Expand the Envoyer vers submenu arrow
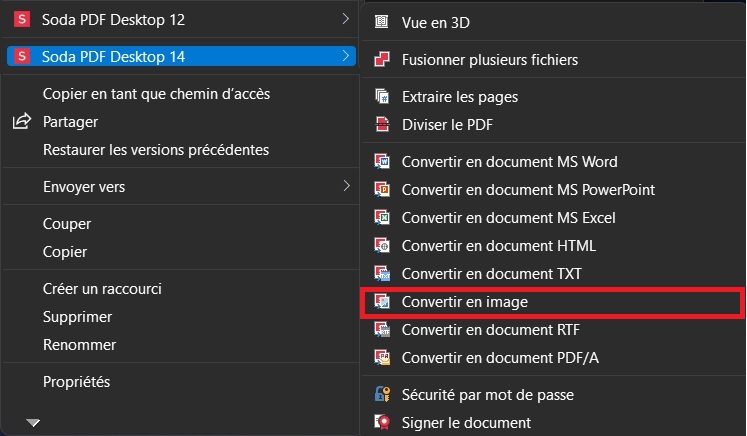Image resolution: width=747 pixels, height=436 pixels. (346, 186)
